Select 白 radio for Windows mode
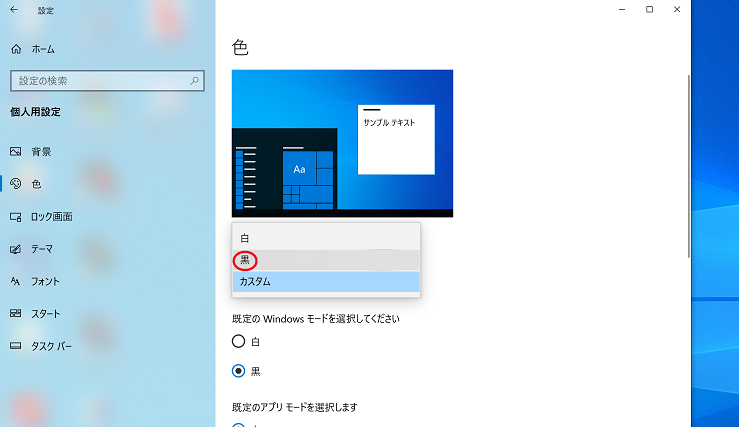 click(x=238, y=341)
